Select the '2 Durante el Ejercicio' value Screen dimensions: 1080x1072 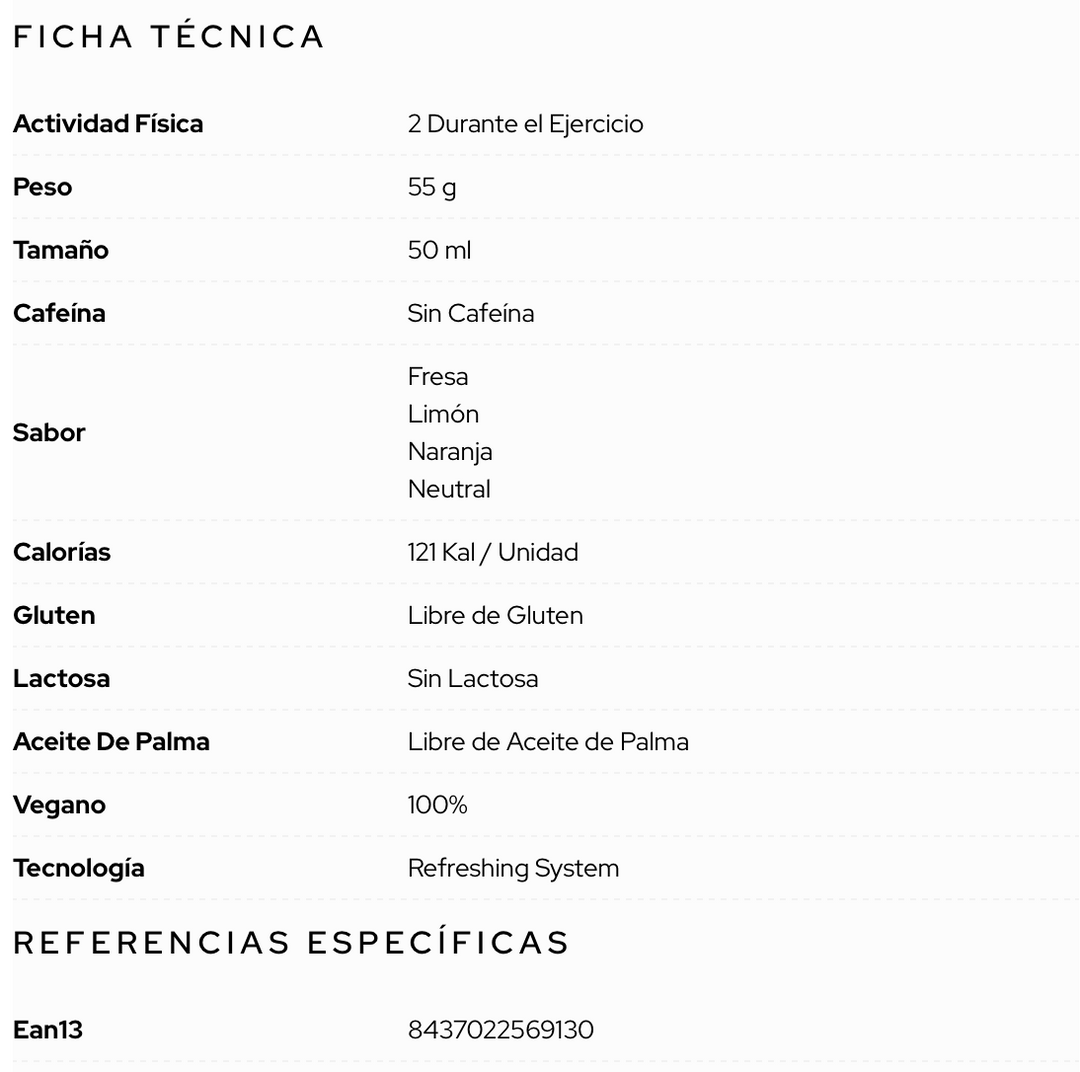click(x=525, y=124)
